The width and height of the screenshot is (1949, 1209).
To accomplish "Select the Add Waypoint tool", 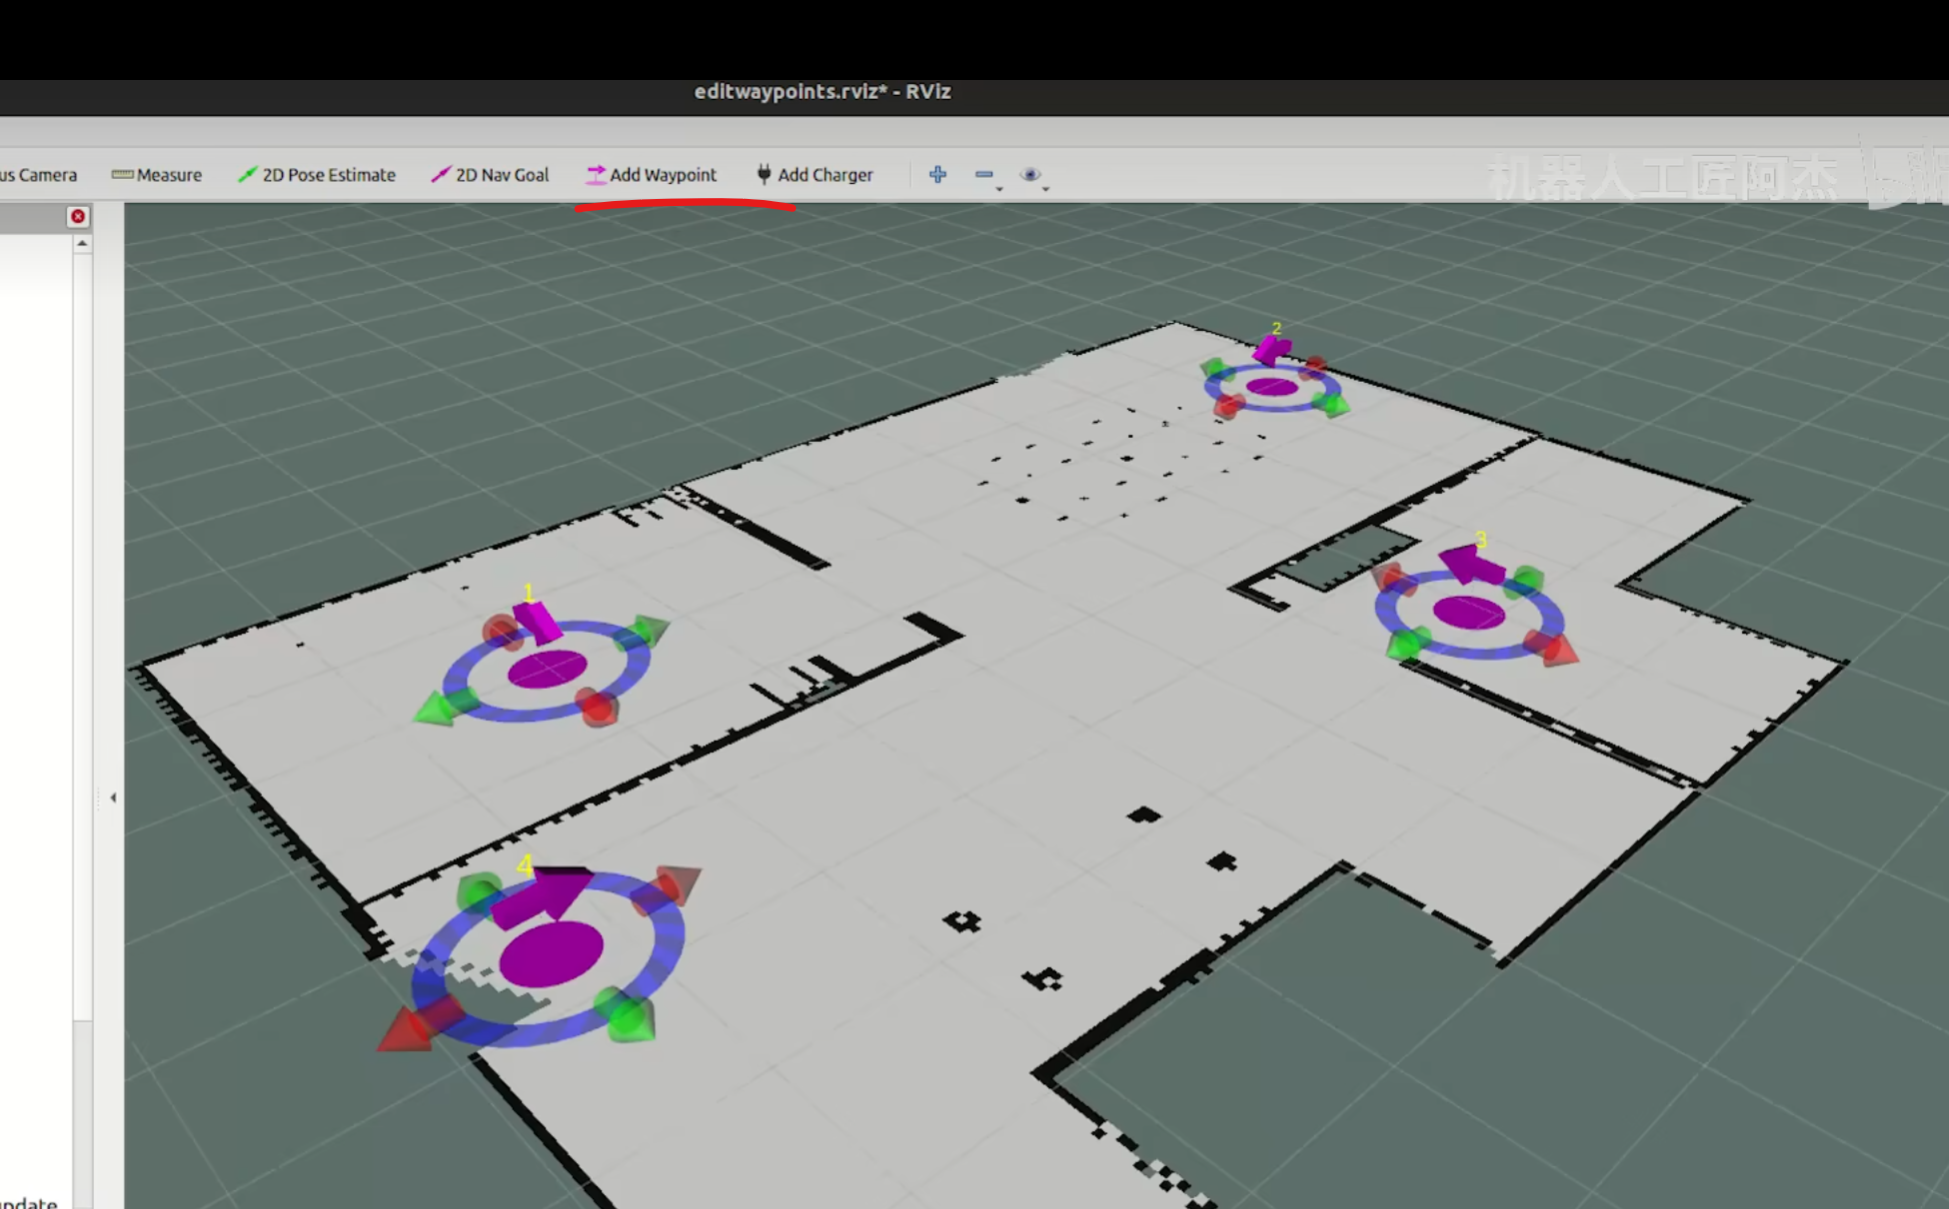I will pyautogui.click(x=651, y=175).
